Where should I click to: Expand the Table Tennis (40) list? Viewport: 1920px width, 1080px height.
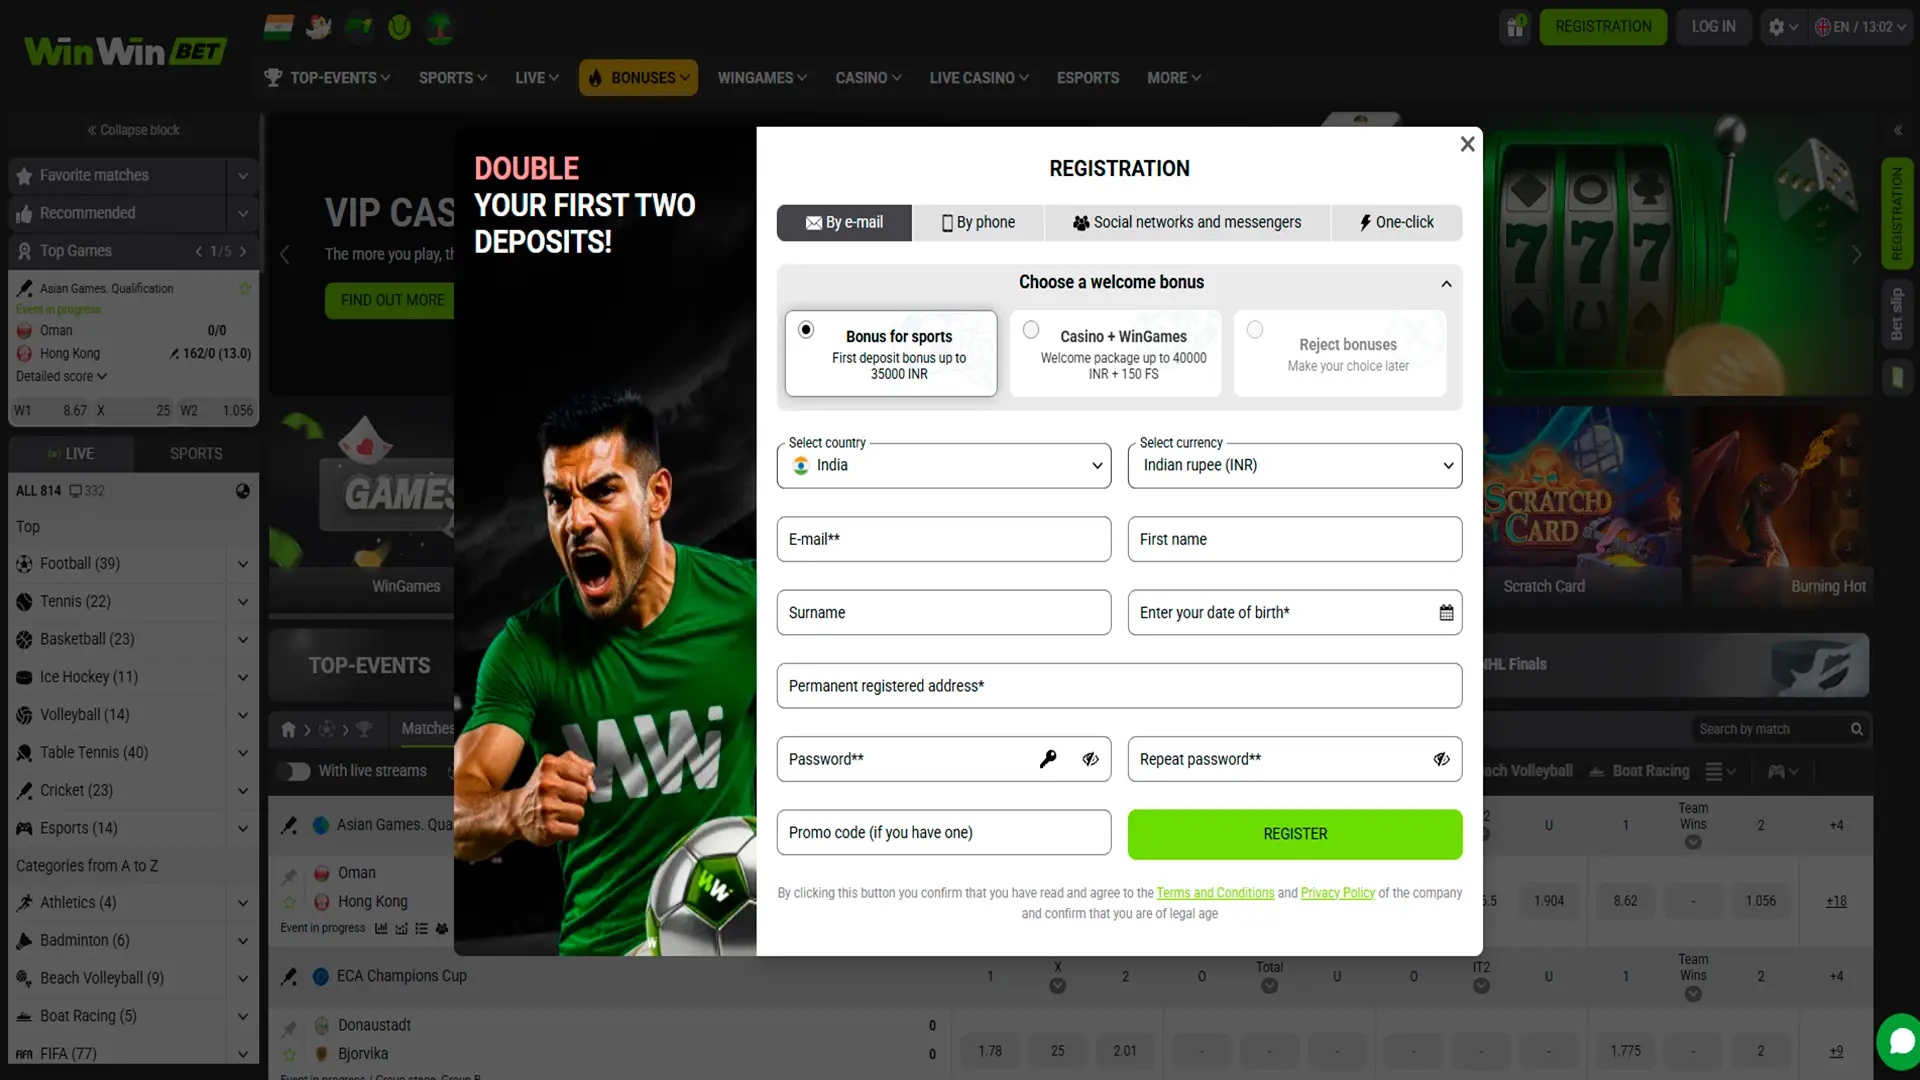click(242, 753)
